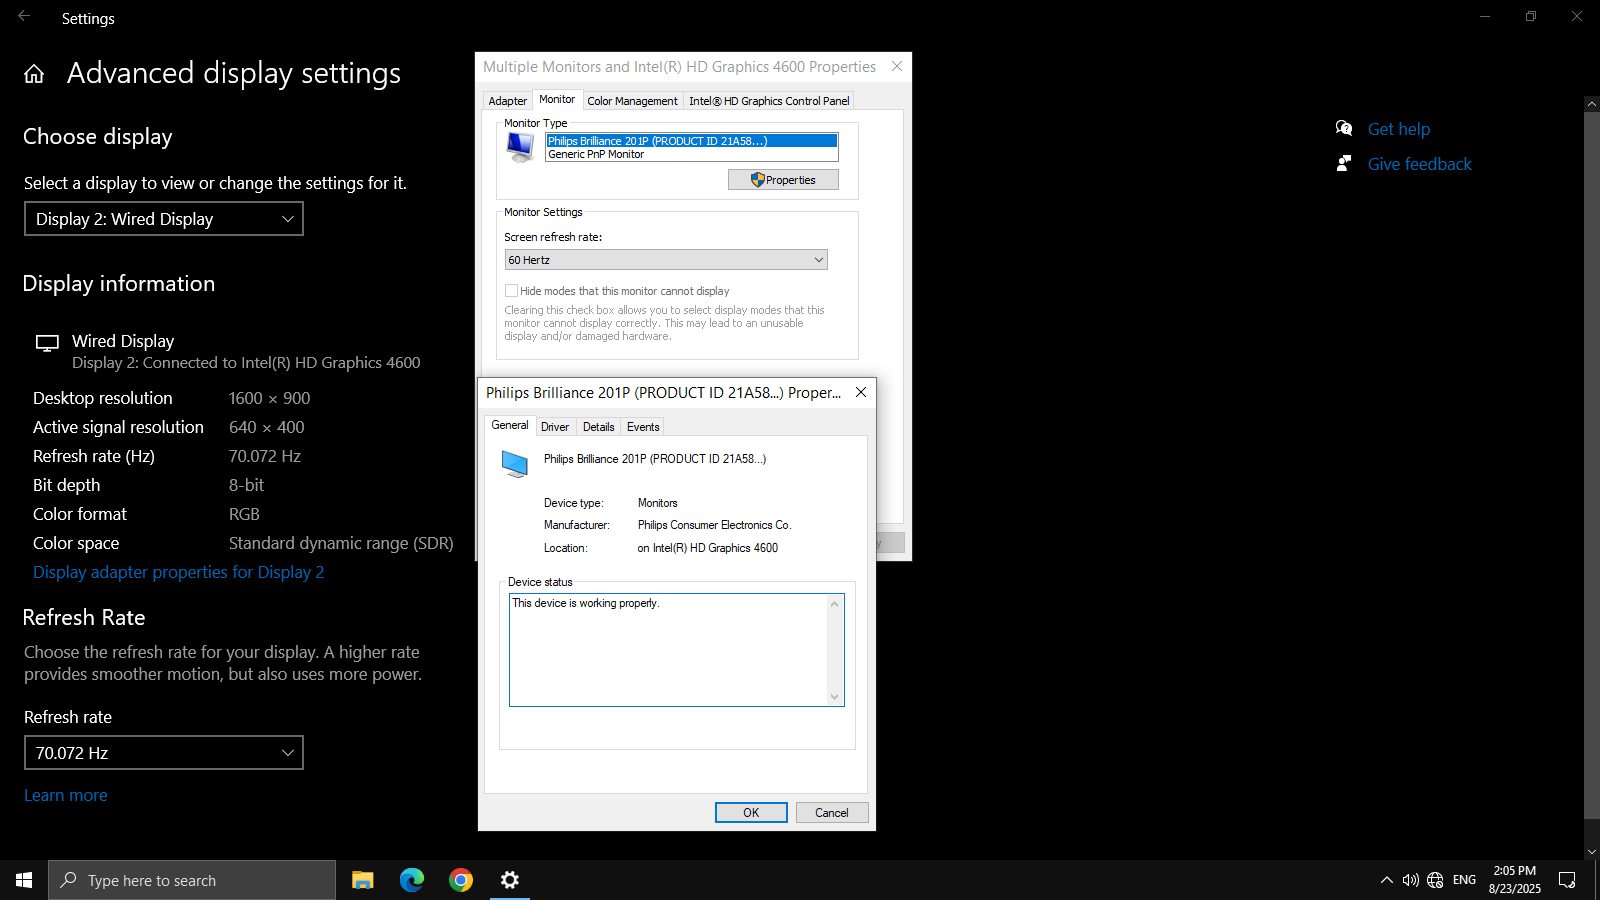Image resolution: width=1600 pixels, height=900 pixels.
Task: Open Settings home icon
Action: [34, 74]
